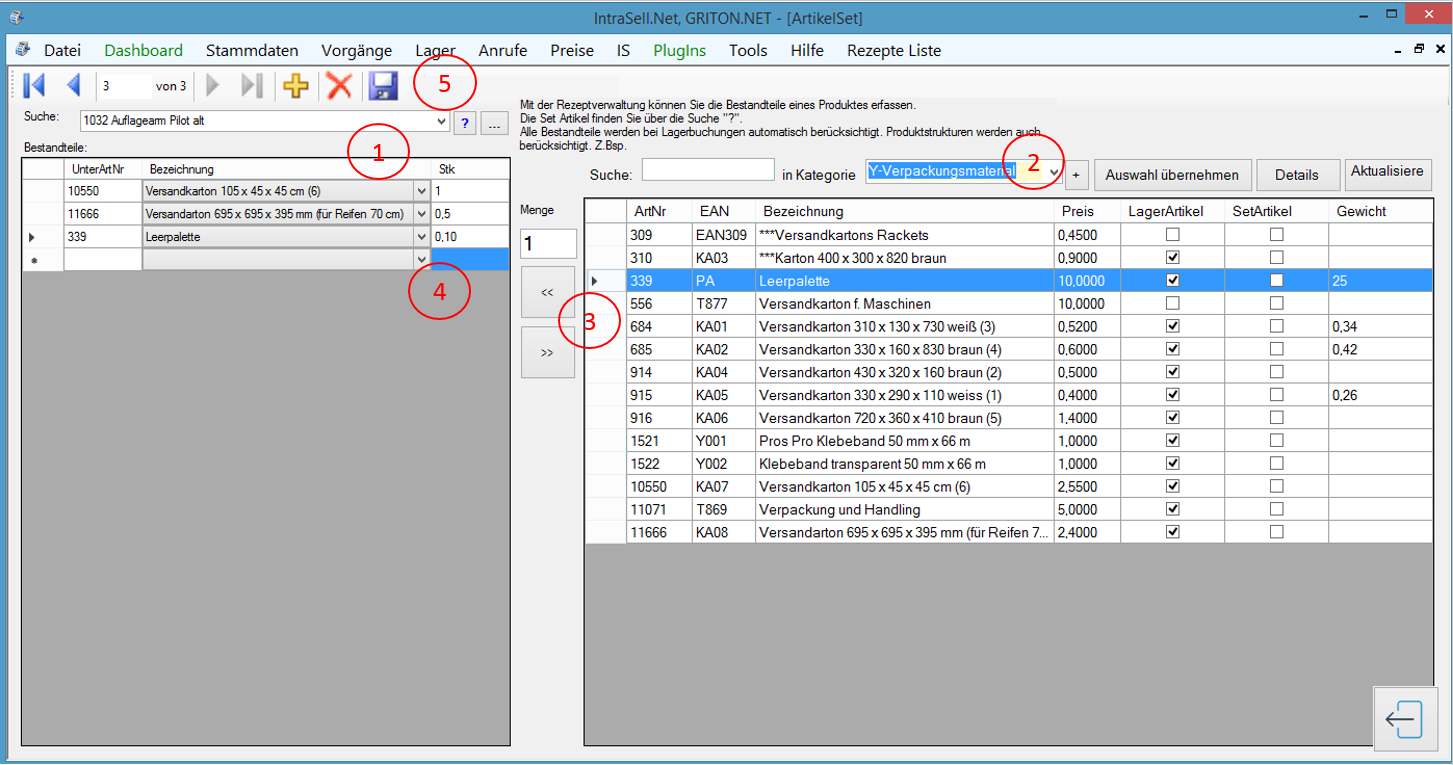Expand dropdown in the empty new component row

click(422, 260)
